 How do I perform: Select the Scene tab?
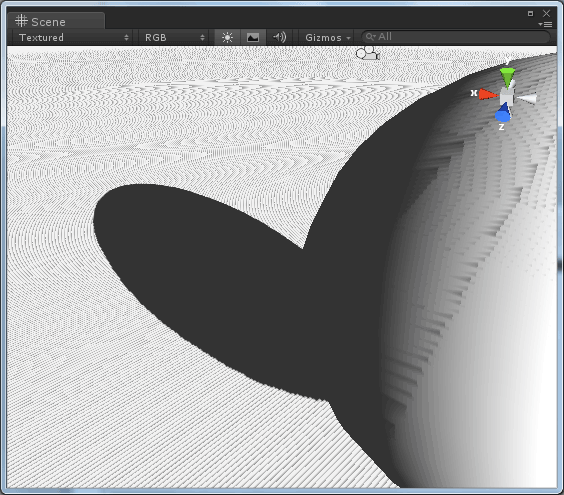tap(56, 22)
